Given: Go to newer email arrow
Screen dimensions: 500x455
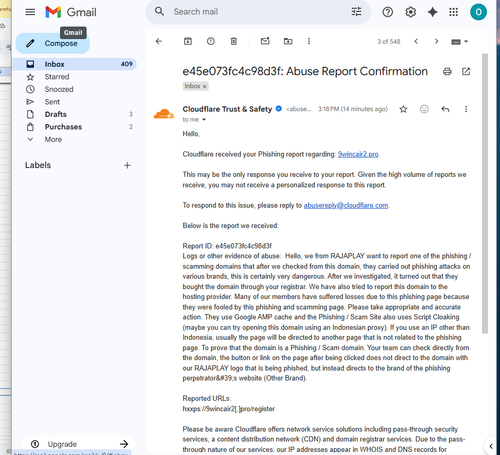Looking at the screenshot, I should point(416,41).
